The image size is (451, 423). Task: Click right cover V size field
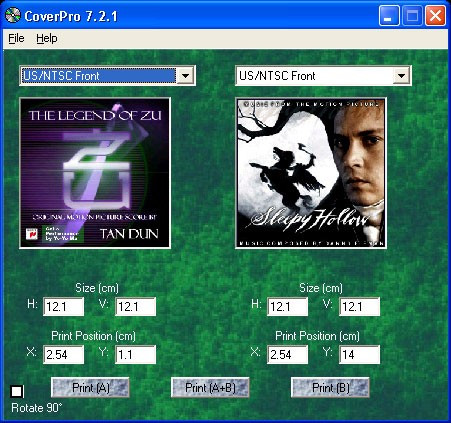click(359, 307)
